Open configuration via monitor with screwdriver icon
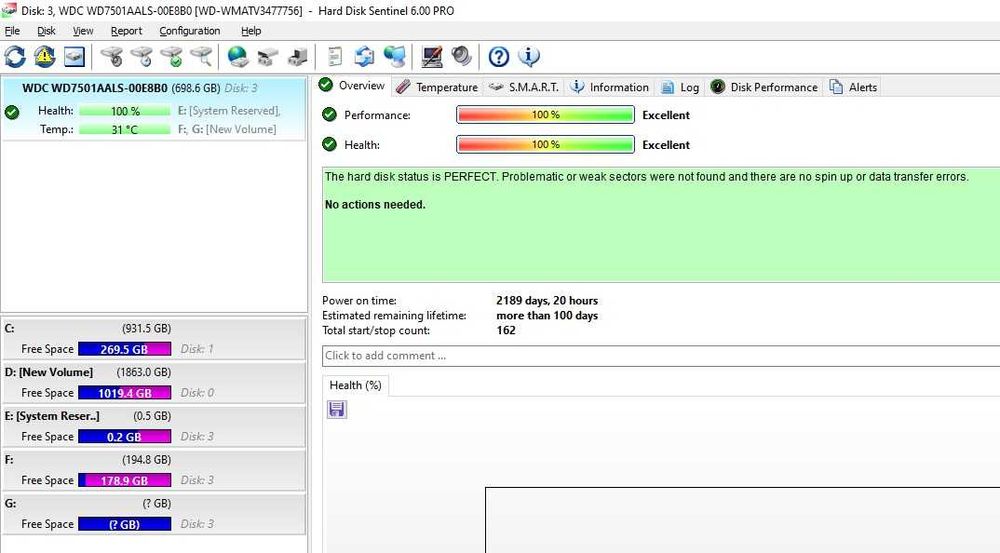Screen dimensions: 1000x553 tap(432, 57)
